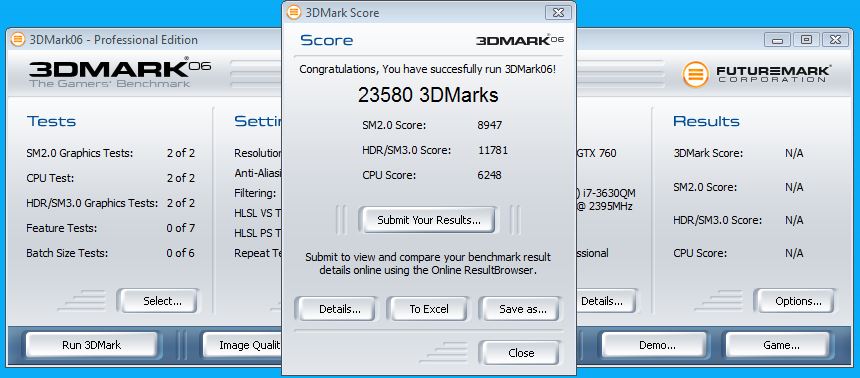This screenshot has width=860, height=378.
Task: Click the 3DMark06 main window title icon
Action: 18,40
